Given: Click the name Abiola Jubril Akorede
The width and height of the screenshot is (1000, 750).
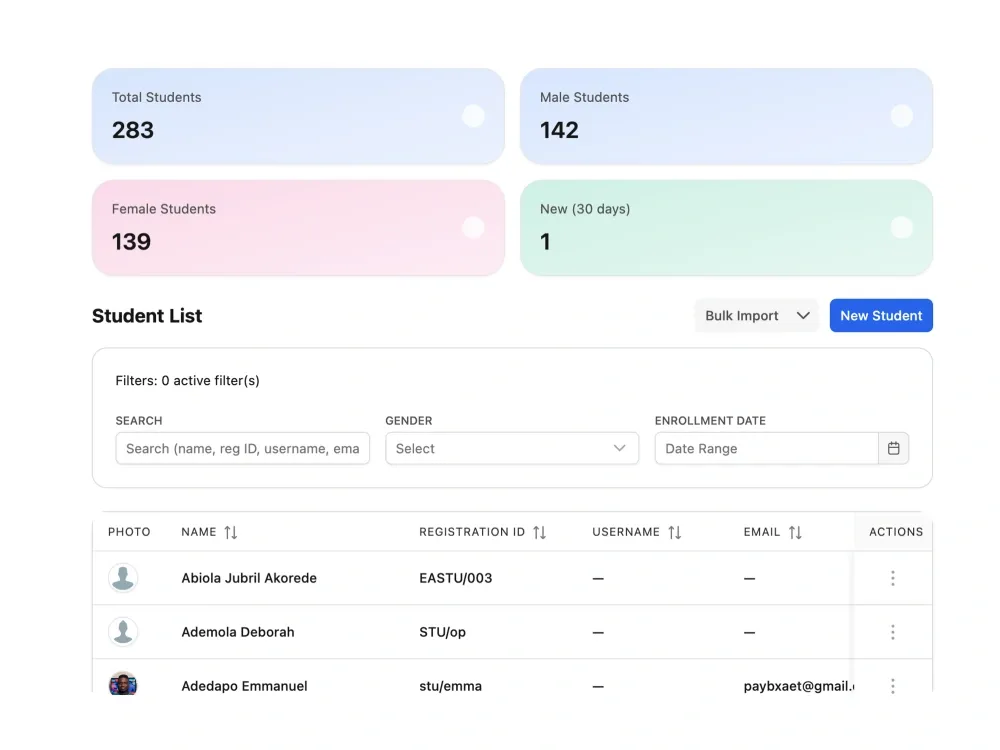Looking at the screenshot, I should [x=249, y=578].
